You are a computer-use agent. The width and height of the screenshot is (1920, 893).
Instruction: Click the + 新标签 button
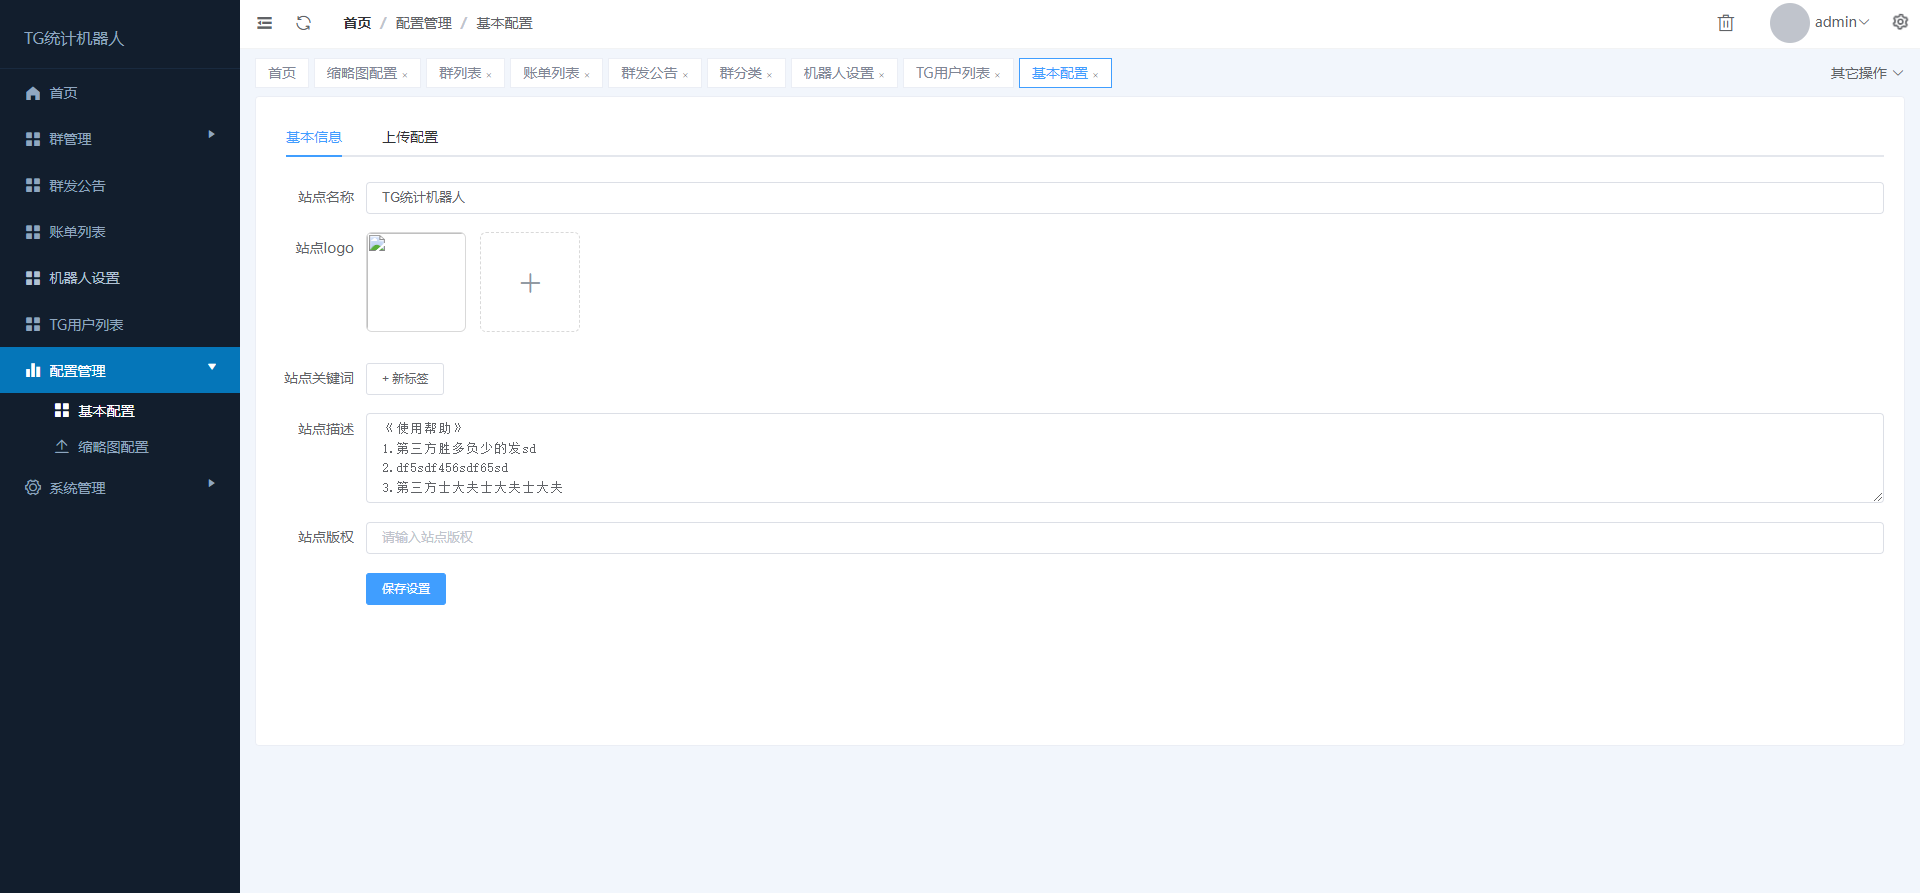pyautogui.click(x=405, y=379)
